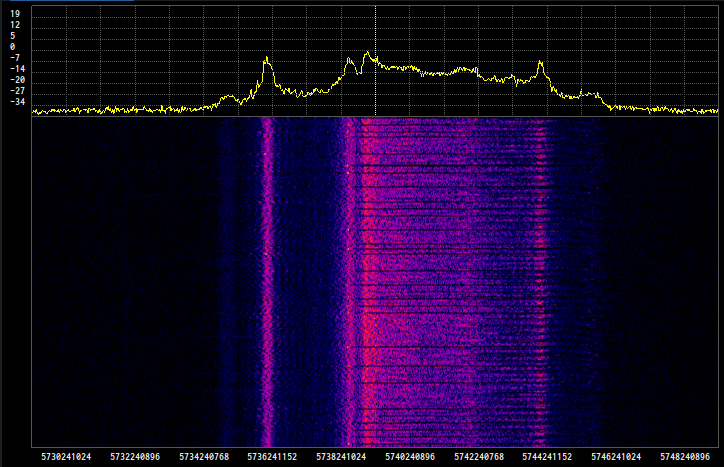
Task: Click the 5736241152 frequency label
Action: (272, 457)
